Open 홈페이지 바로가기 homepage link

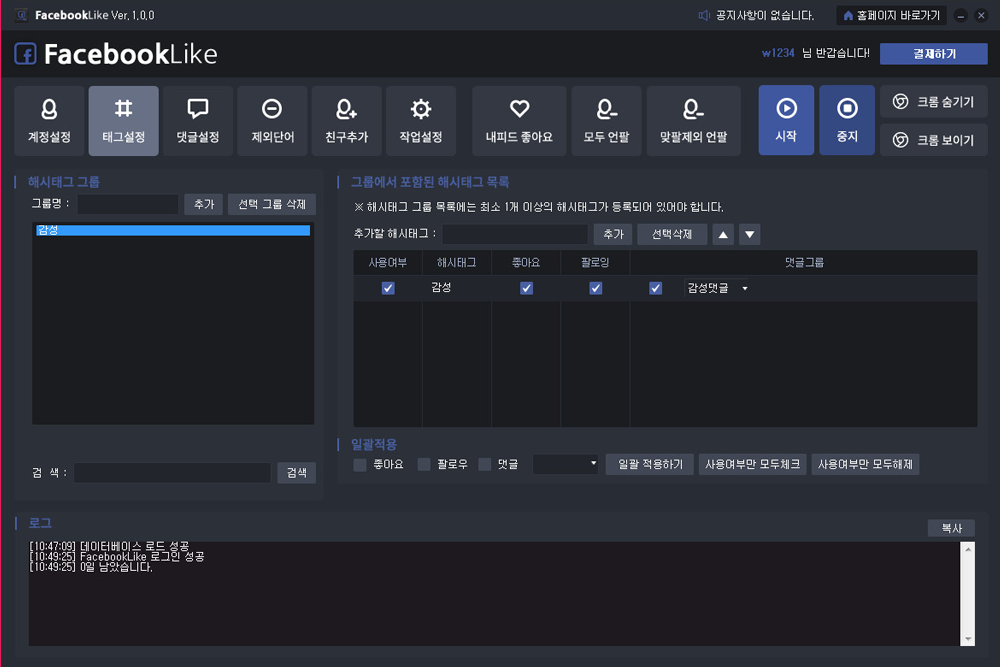tap(892, 15)
